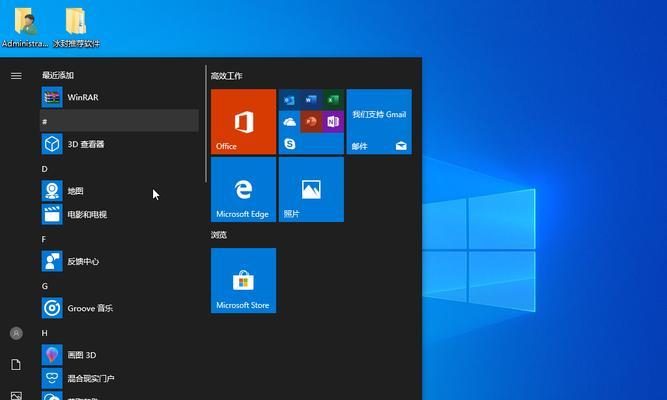
Task: Open Excel in Office apps tile
Action: point(333,100)
